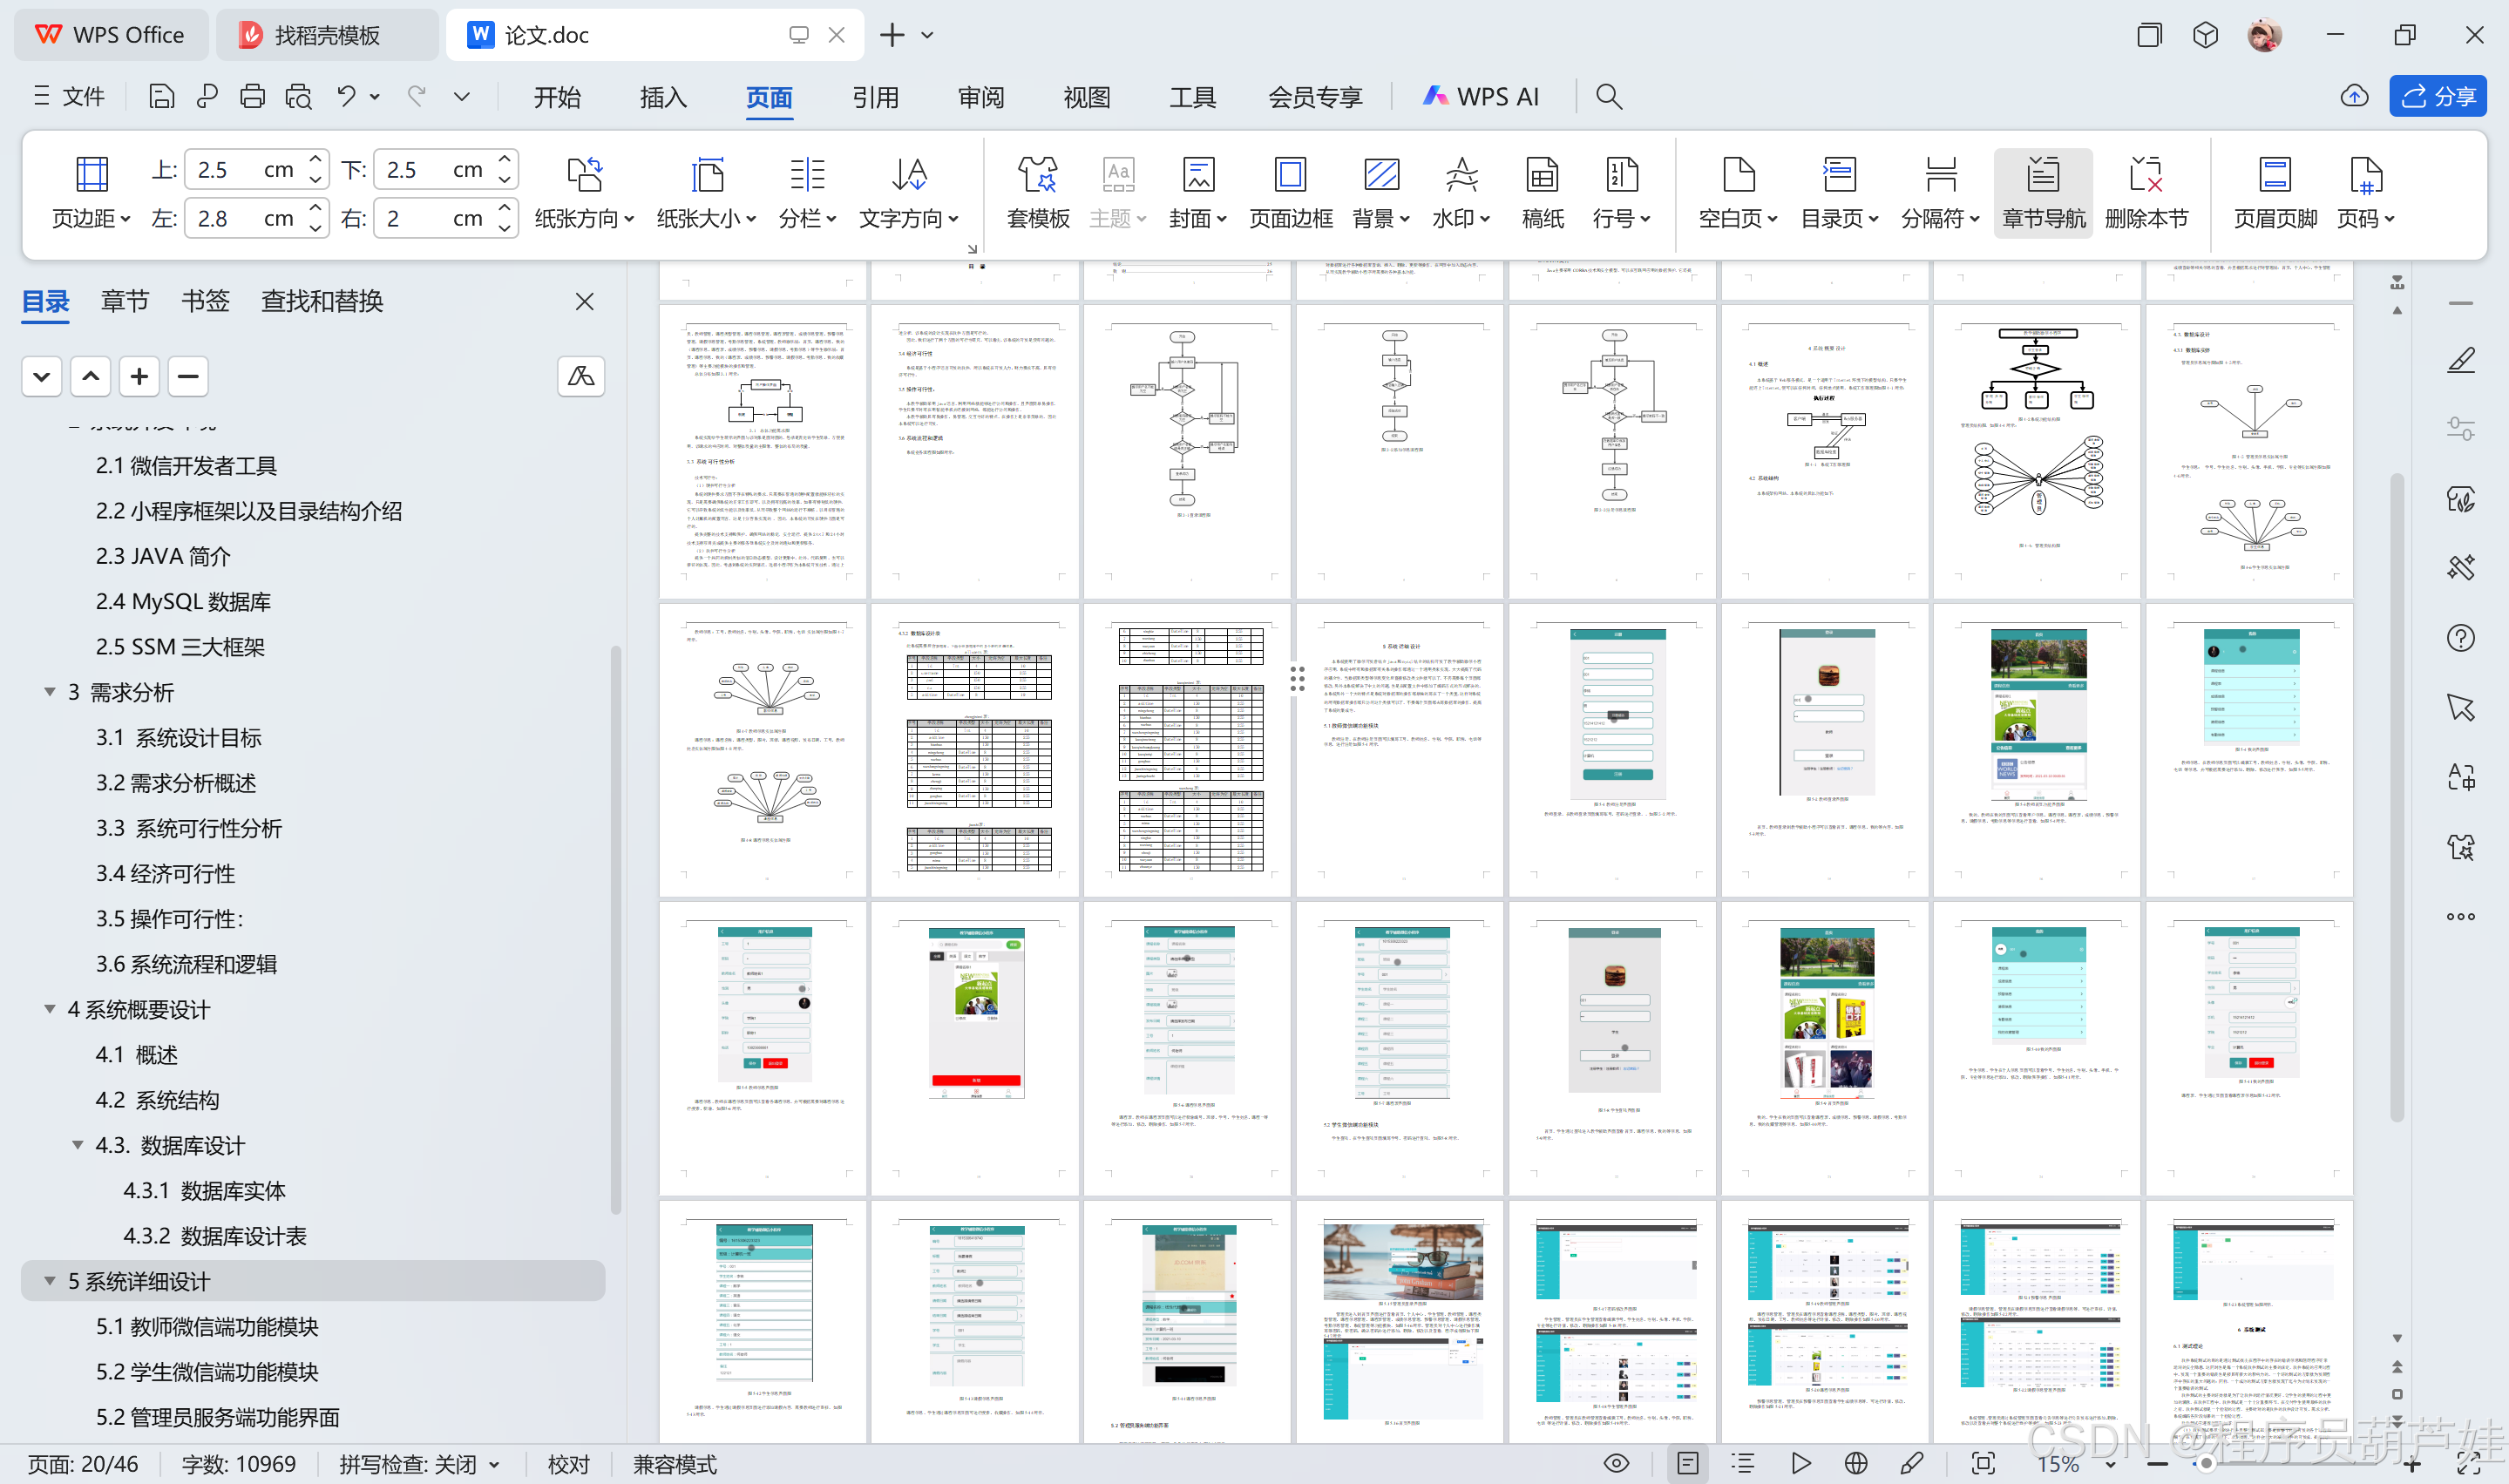This screenshot has width=2509, height=1484.
Task: Collapse the 5 系统详细设计 outline node
Action: (x=49, y=1281)
